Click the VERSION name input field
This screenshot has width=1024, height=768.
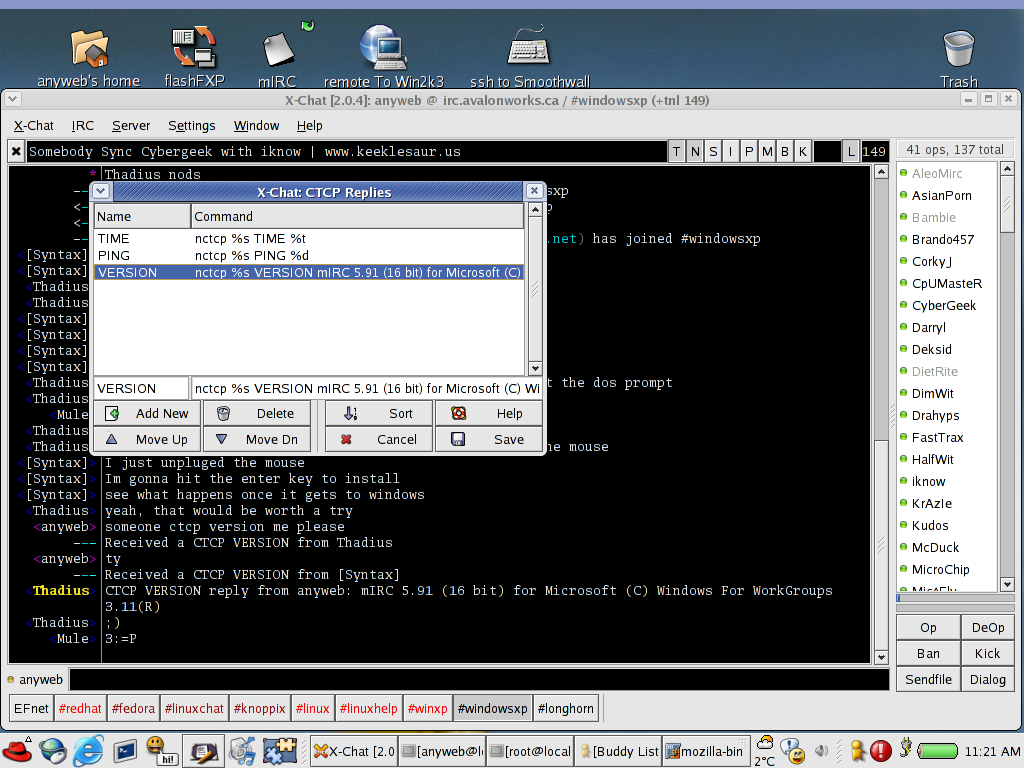(x=141, y=389)
